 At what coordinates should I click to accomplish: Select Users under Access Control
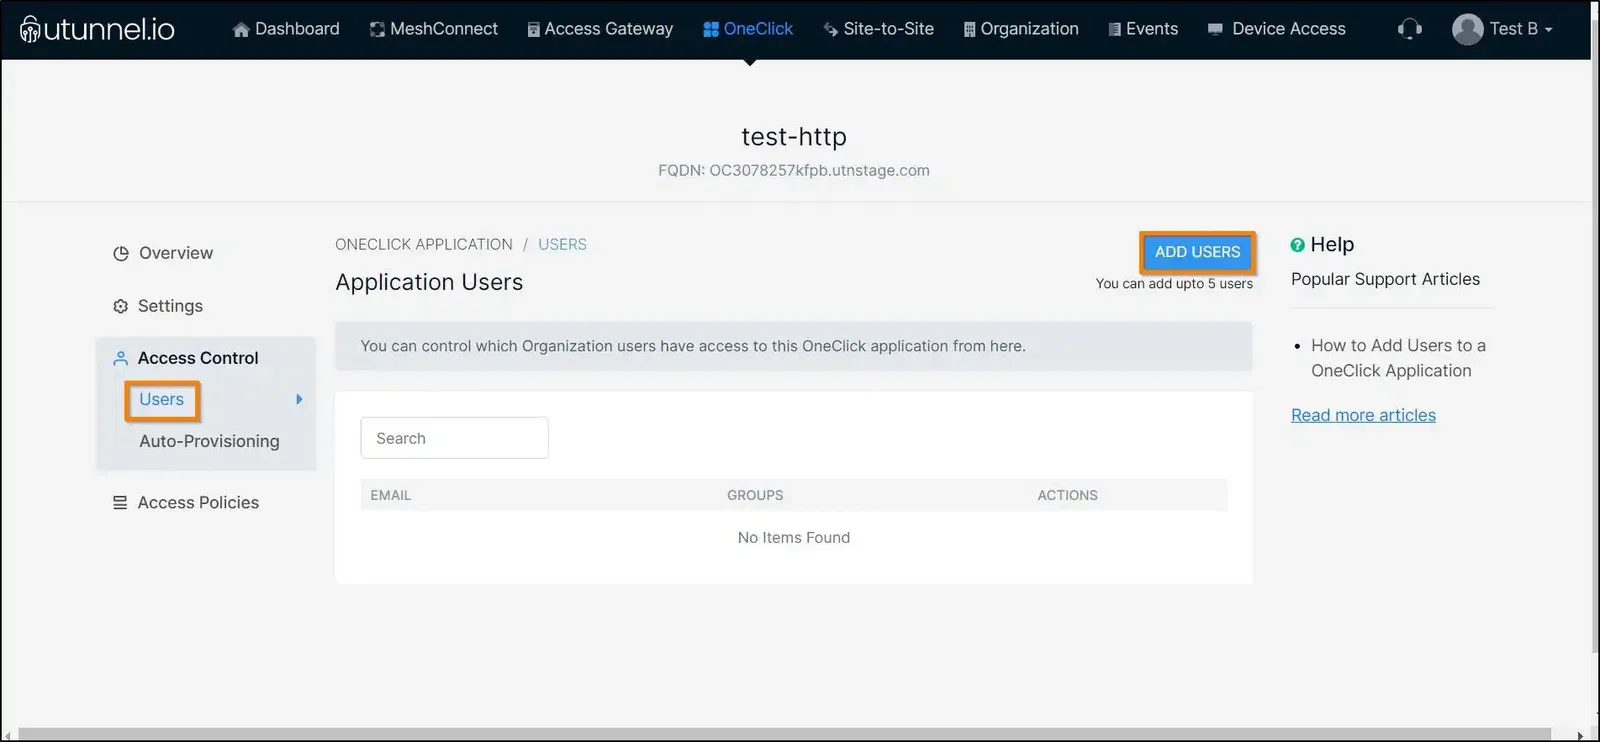[x=162, y=400]
